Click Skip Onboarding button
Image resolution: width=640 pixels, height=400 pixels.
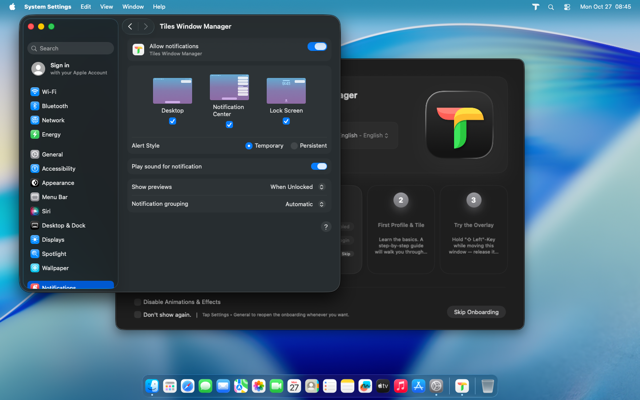pyautogui.click(x=476, y=312)
